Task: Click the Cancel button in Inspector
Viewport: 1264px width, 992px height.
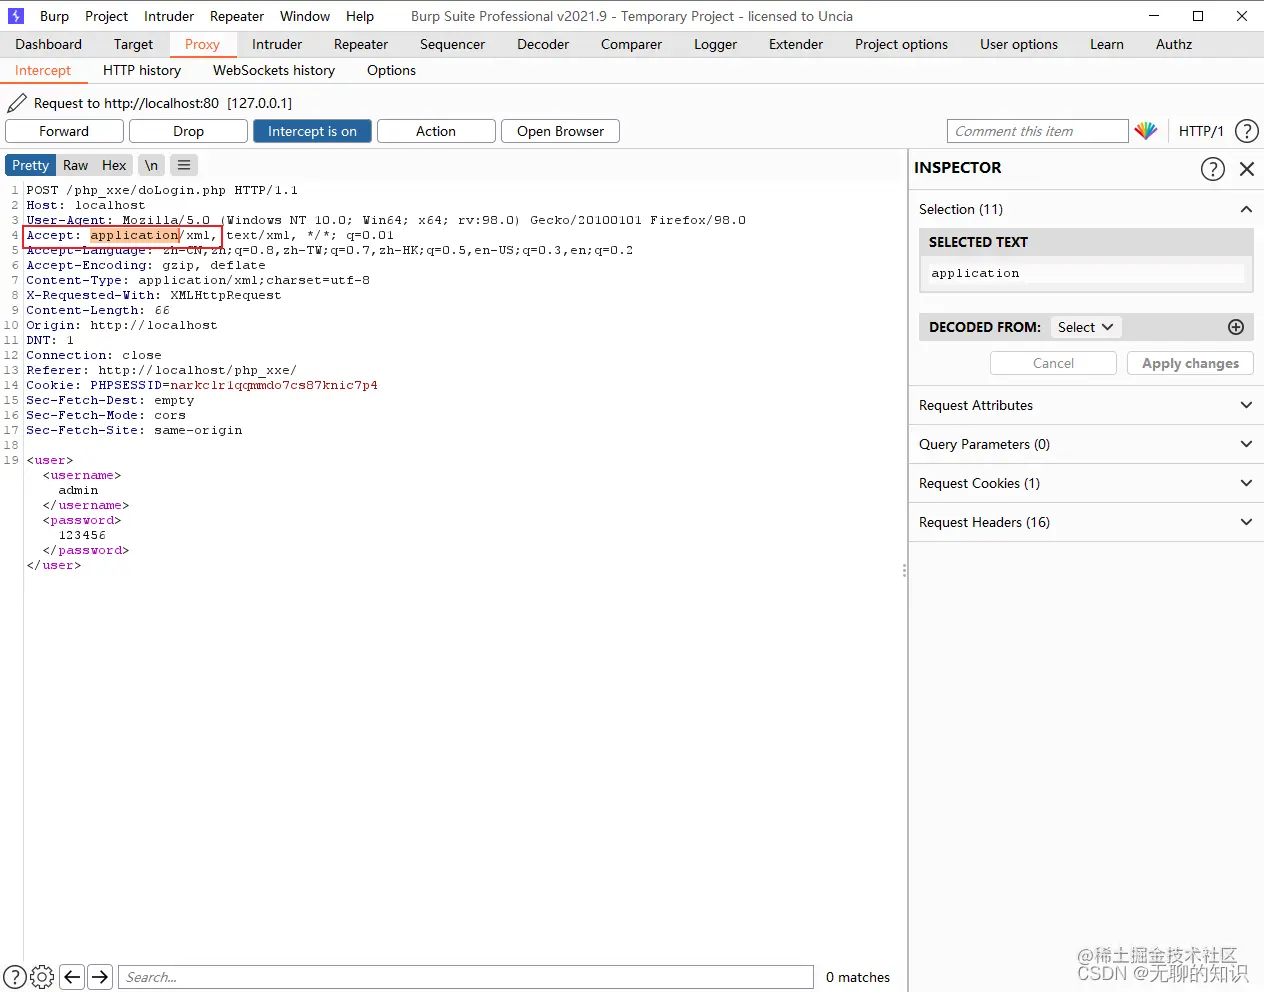Action: point(1053,363)
